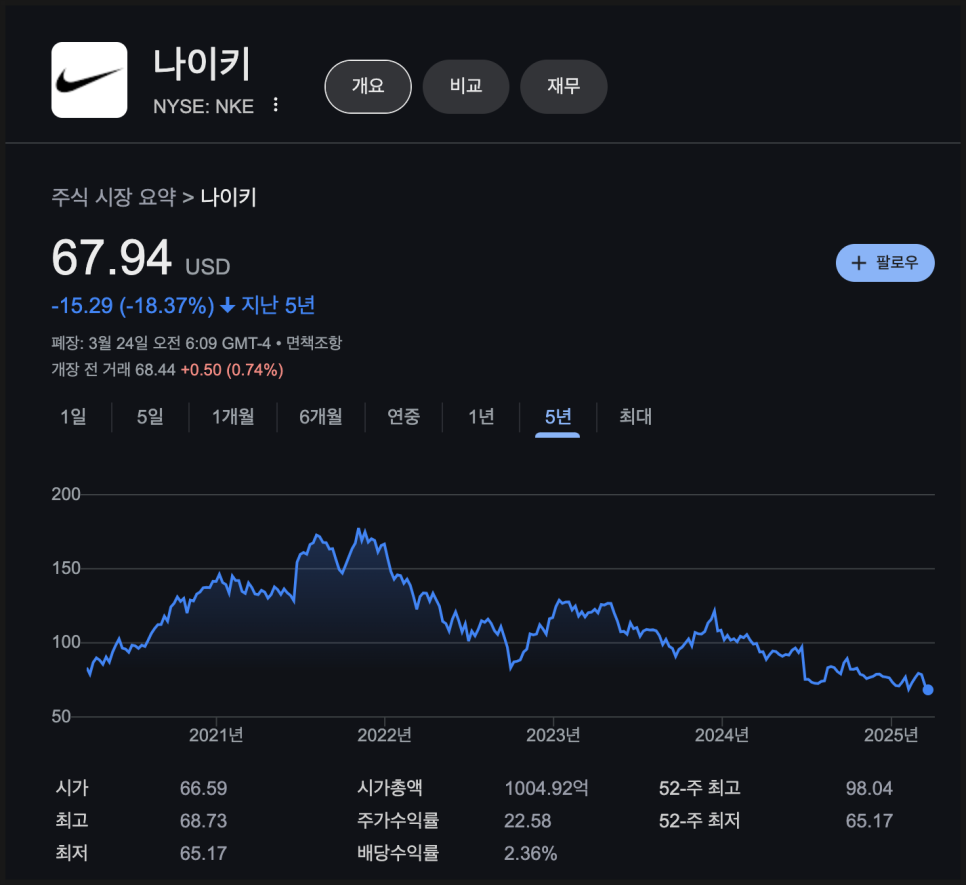The height and width of the screenshot is (885, 966).
Task: Click the 배당수익률 value 2.36%
Action: point(530,854)
